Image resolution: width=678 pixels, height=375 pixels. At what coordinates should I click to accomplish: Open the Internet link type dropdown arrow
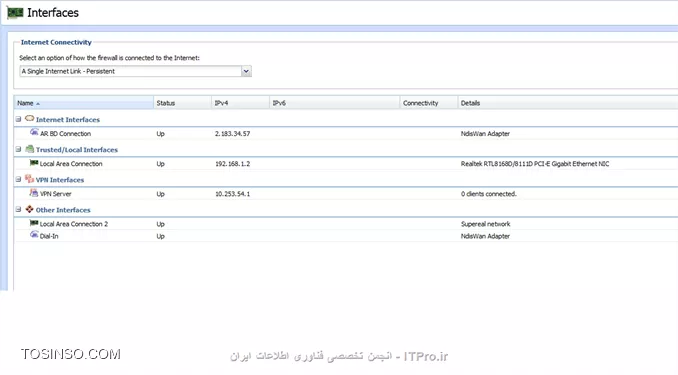tap(246, 71)
